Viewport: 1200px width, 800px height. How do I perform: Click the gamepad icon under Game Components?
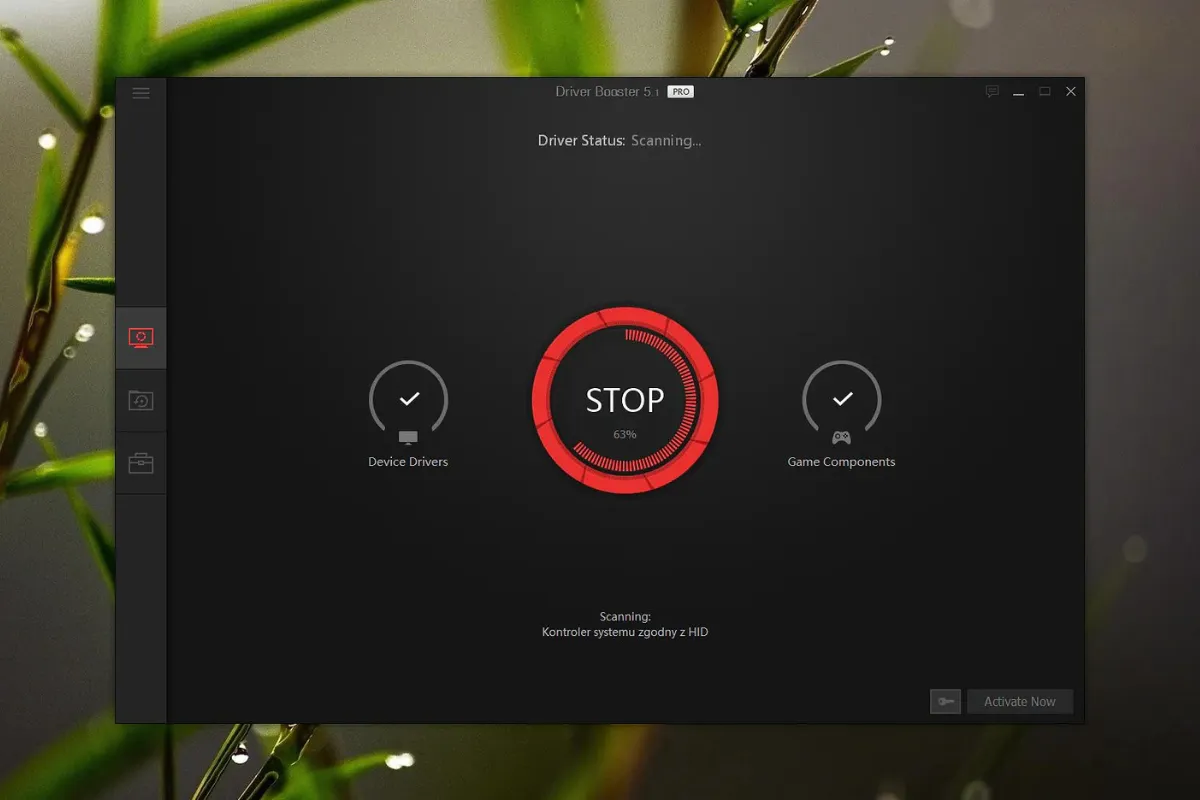842,438
